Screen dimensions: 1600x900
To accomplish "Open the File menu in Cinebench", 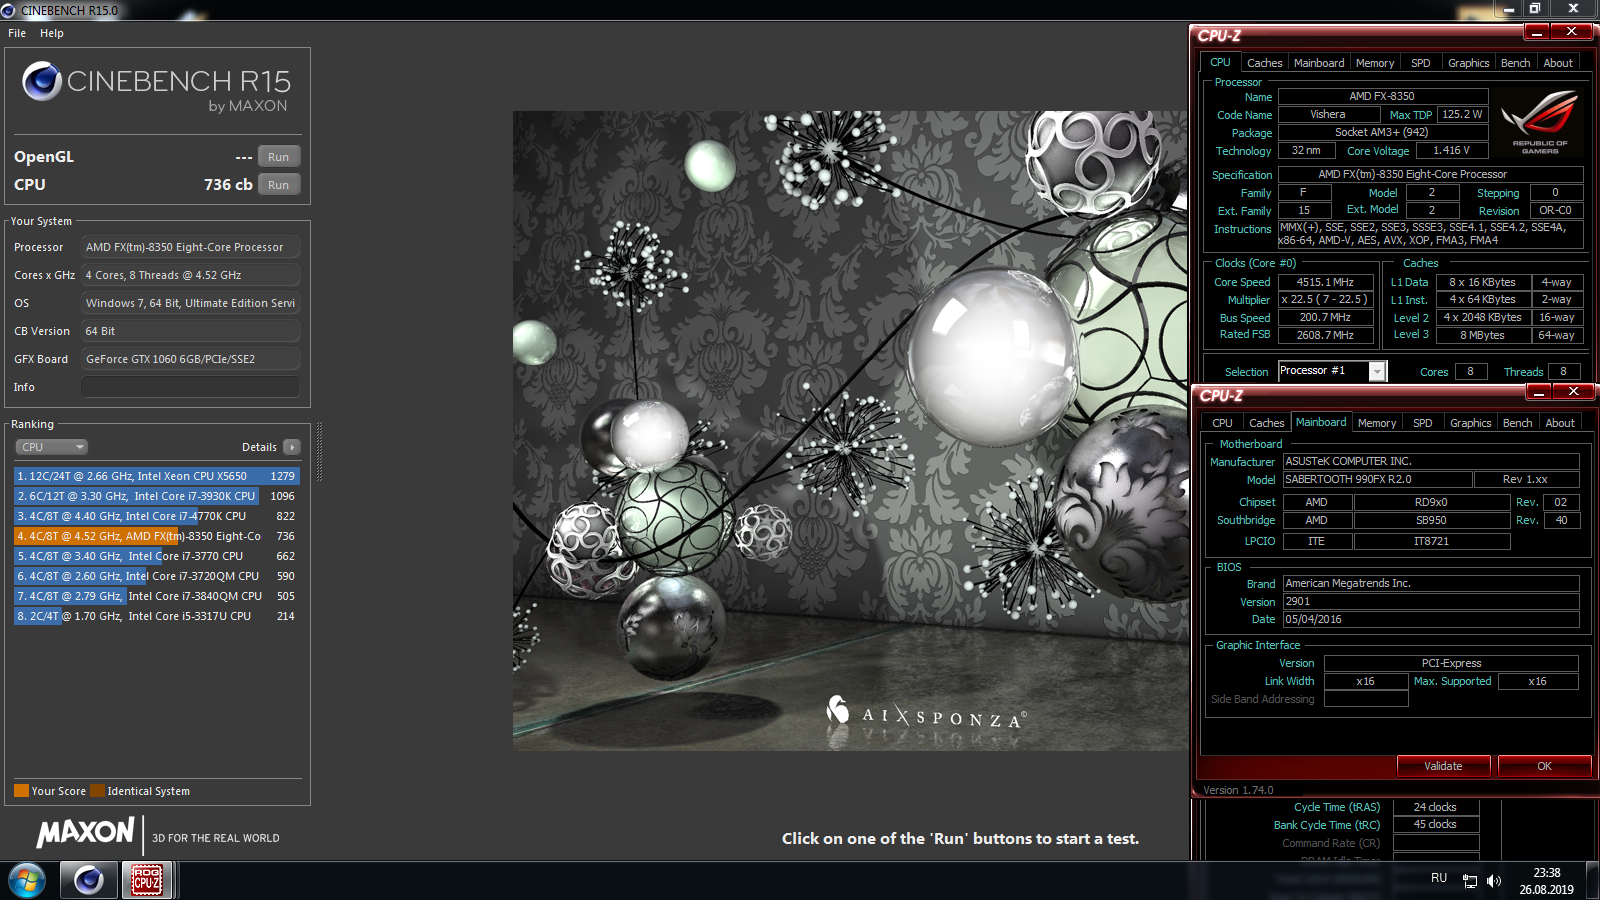I will pyautogui.click(x=17, y=33).
